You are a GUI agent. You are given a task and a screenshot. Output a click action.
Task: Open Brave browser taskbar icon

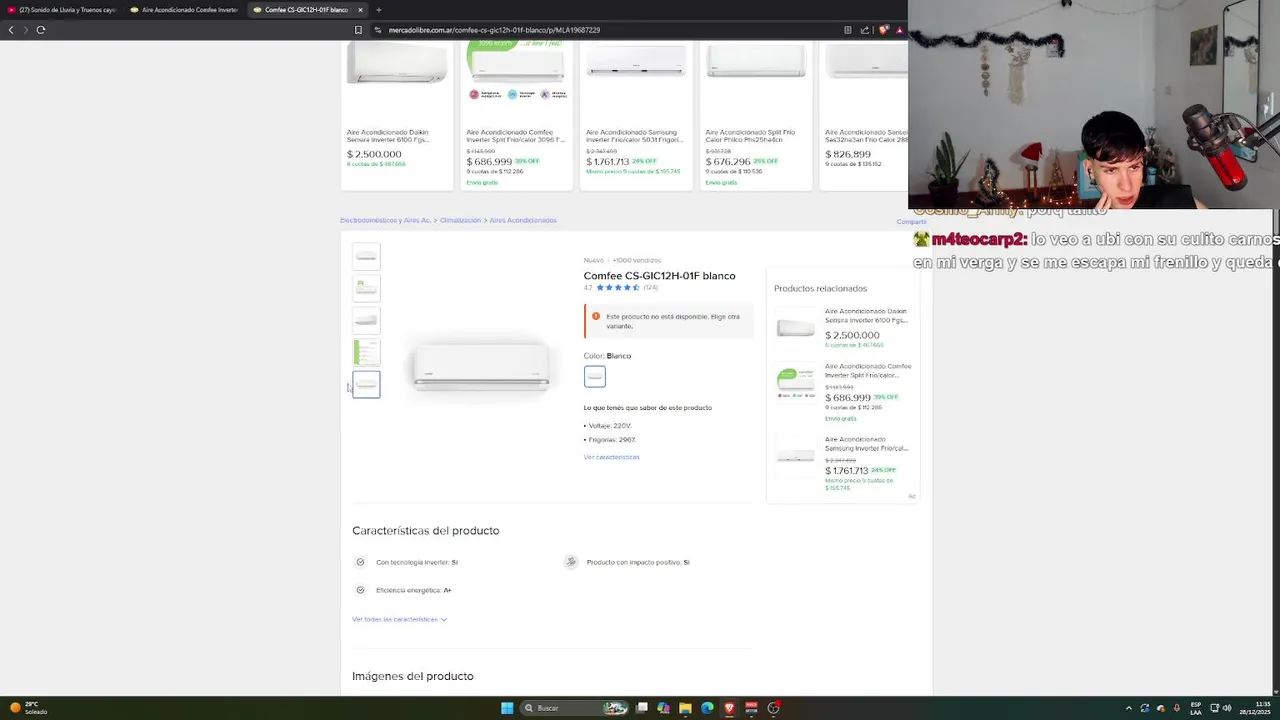pyautogui.click(x=729, y=708)
